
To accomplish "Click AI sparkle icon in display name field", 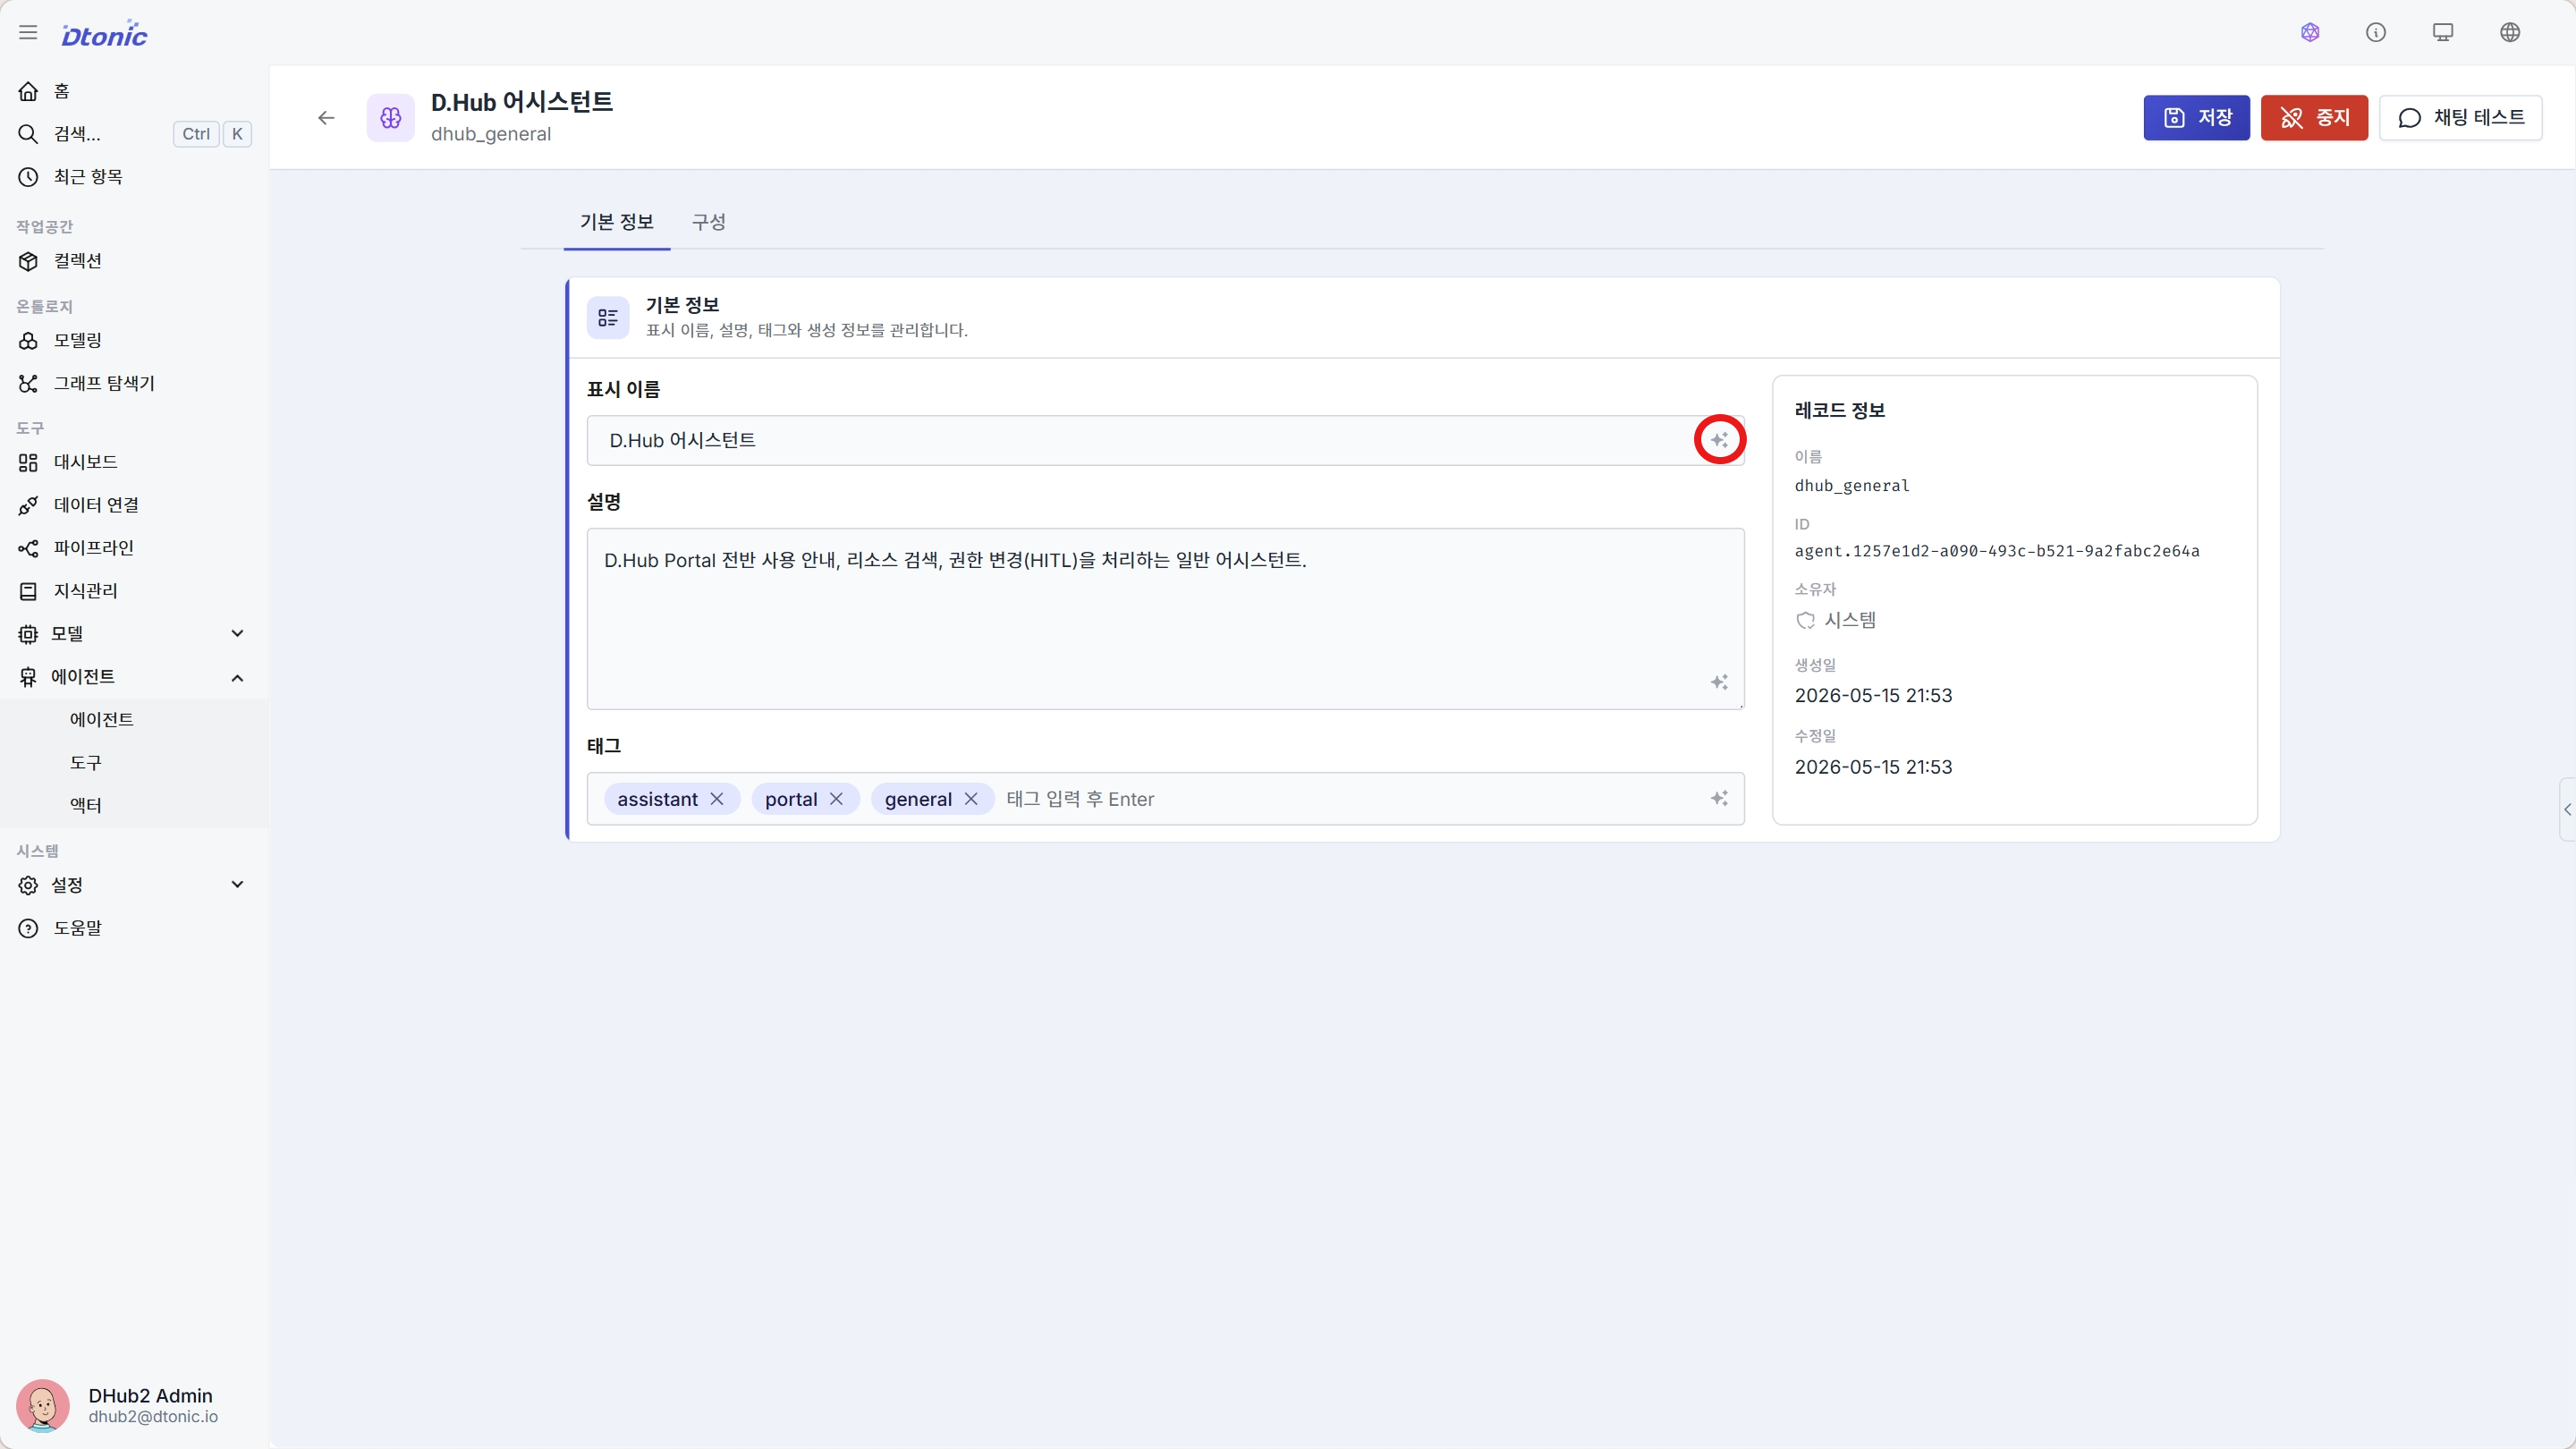I will click(1719, 440).
